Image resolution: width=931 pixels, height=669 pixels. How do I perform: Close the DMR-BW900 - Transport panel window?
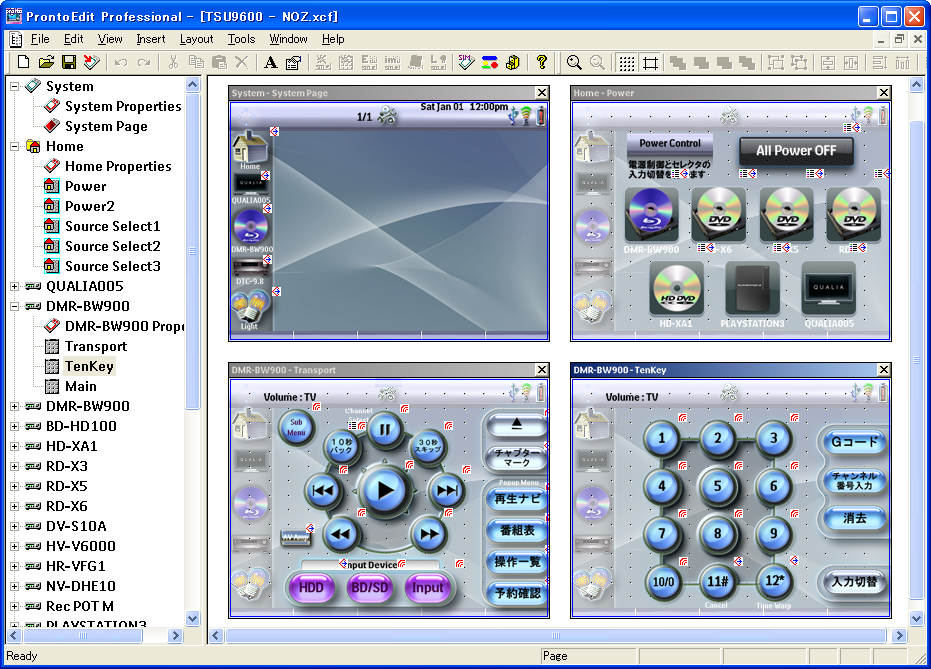542,370
